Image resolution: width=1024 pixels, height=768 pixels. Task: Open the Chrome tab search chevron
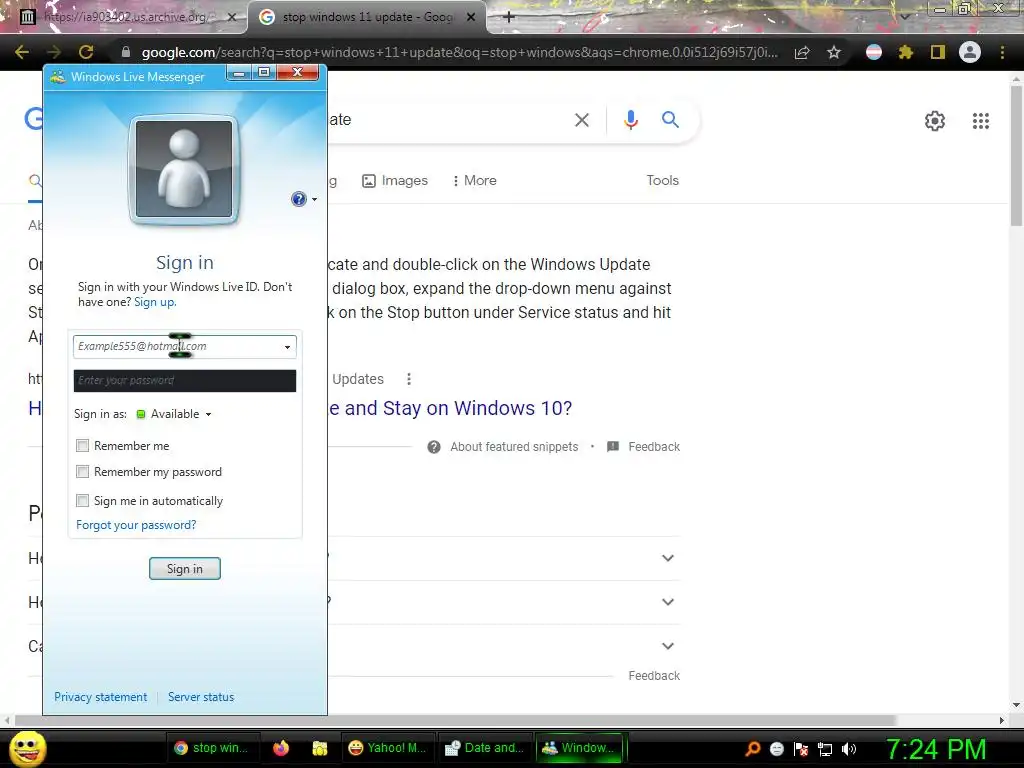click(x=904, y=16)
